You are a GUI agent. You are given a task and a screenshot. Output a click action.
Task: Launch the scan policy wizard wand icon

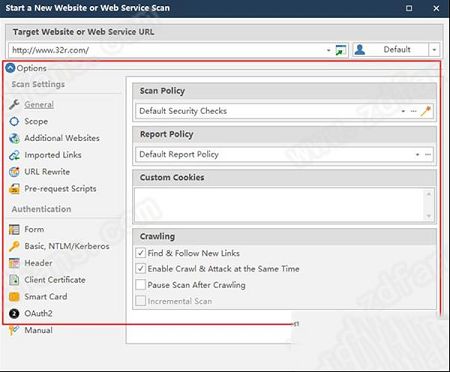point(426,111)
